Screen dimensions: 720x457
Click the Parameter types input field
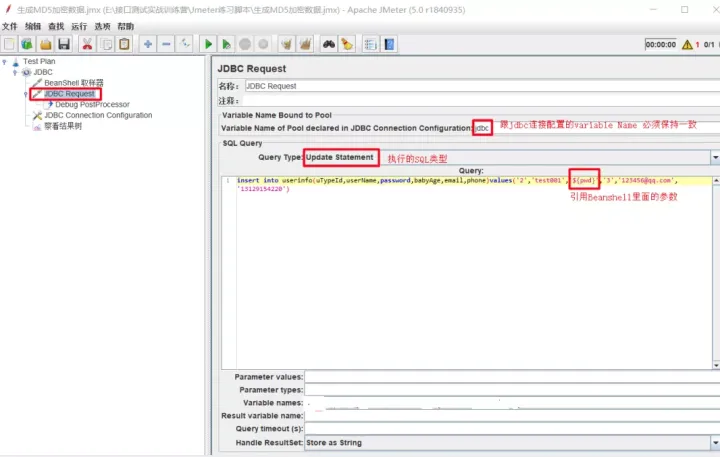[512, 389]
